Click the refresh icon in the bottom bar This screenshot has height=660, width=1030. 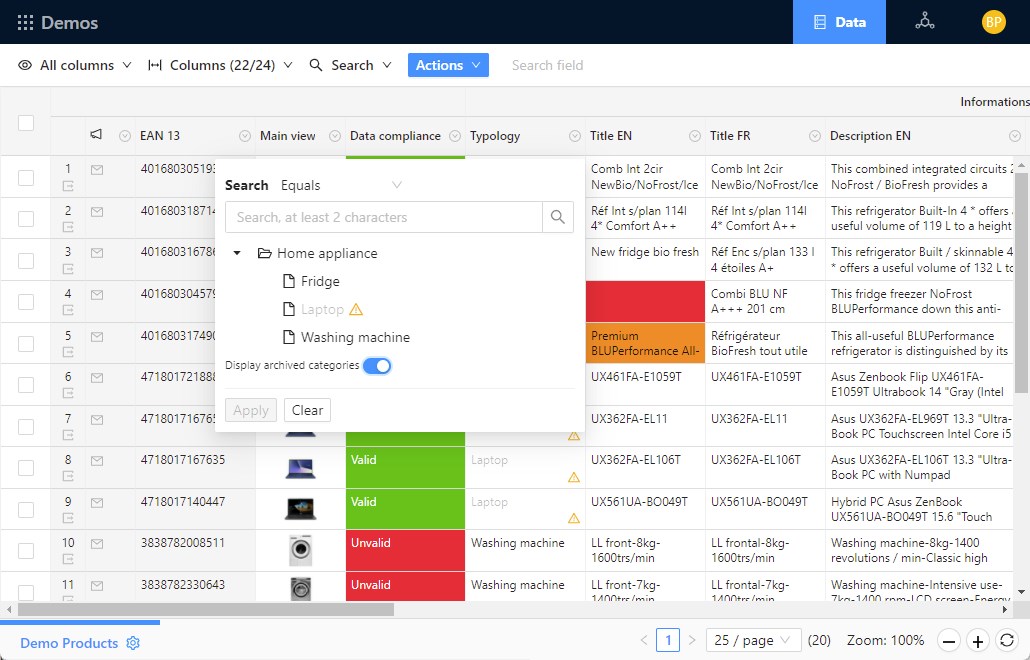pos(1007,641)
